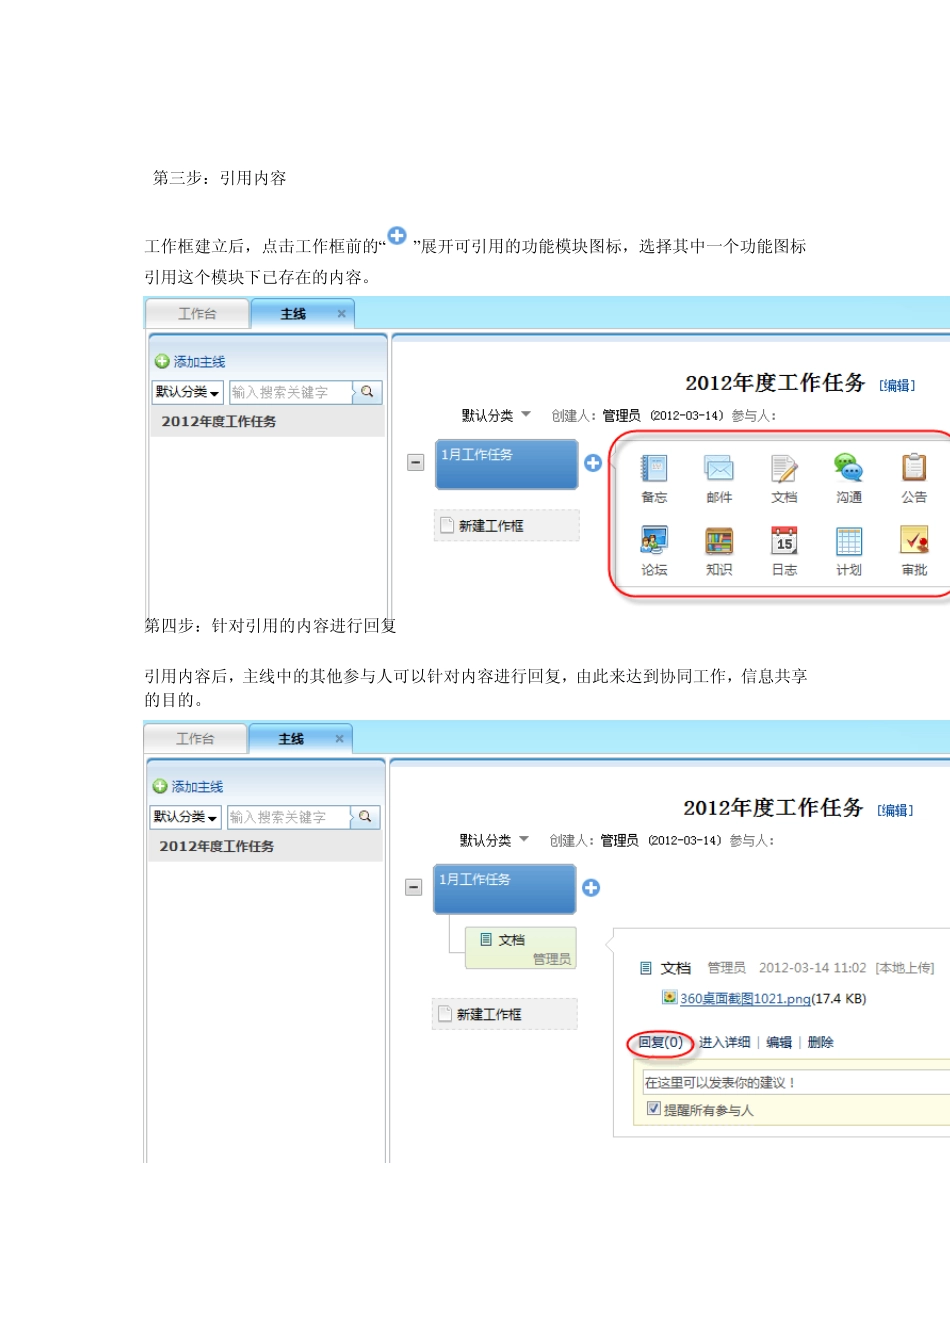Click green plus icon of 添加主线 in lower screenshot
This screenshot has height=1344, width=950.
click(160, 786)
